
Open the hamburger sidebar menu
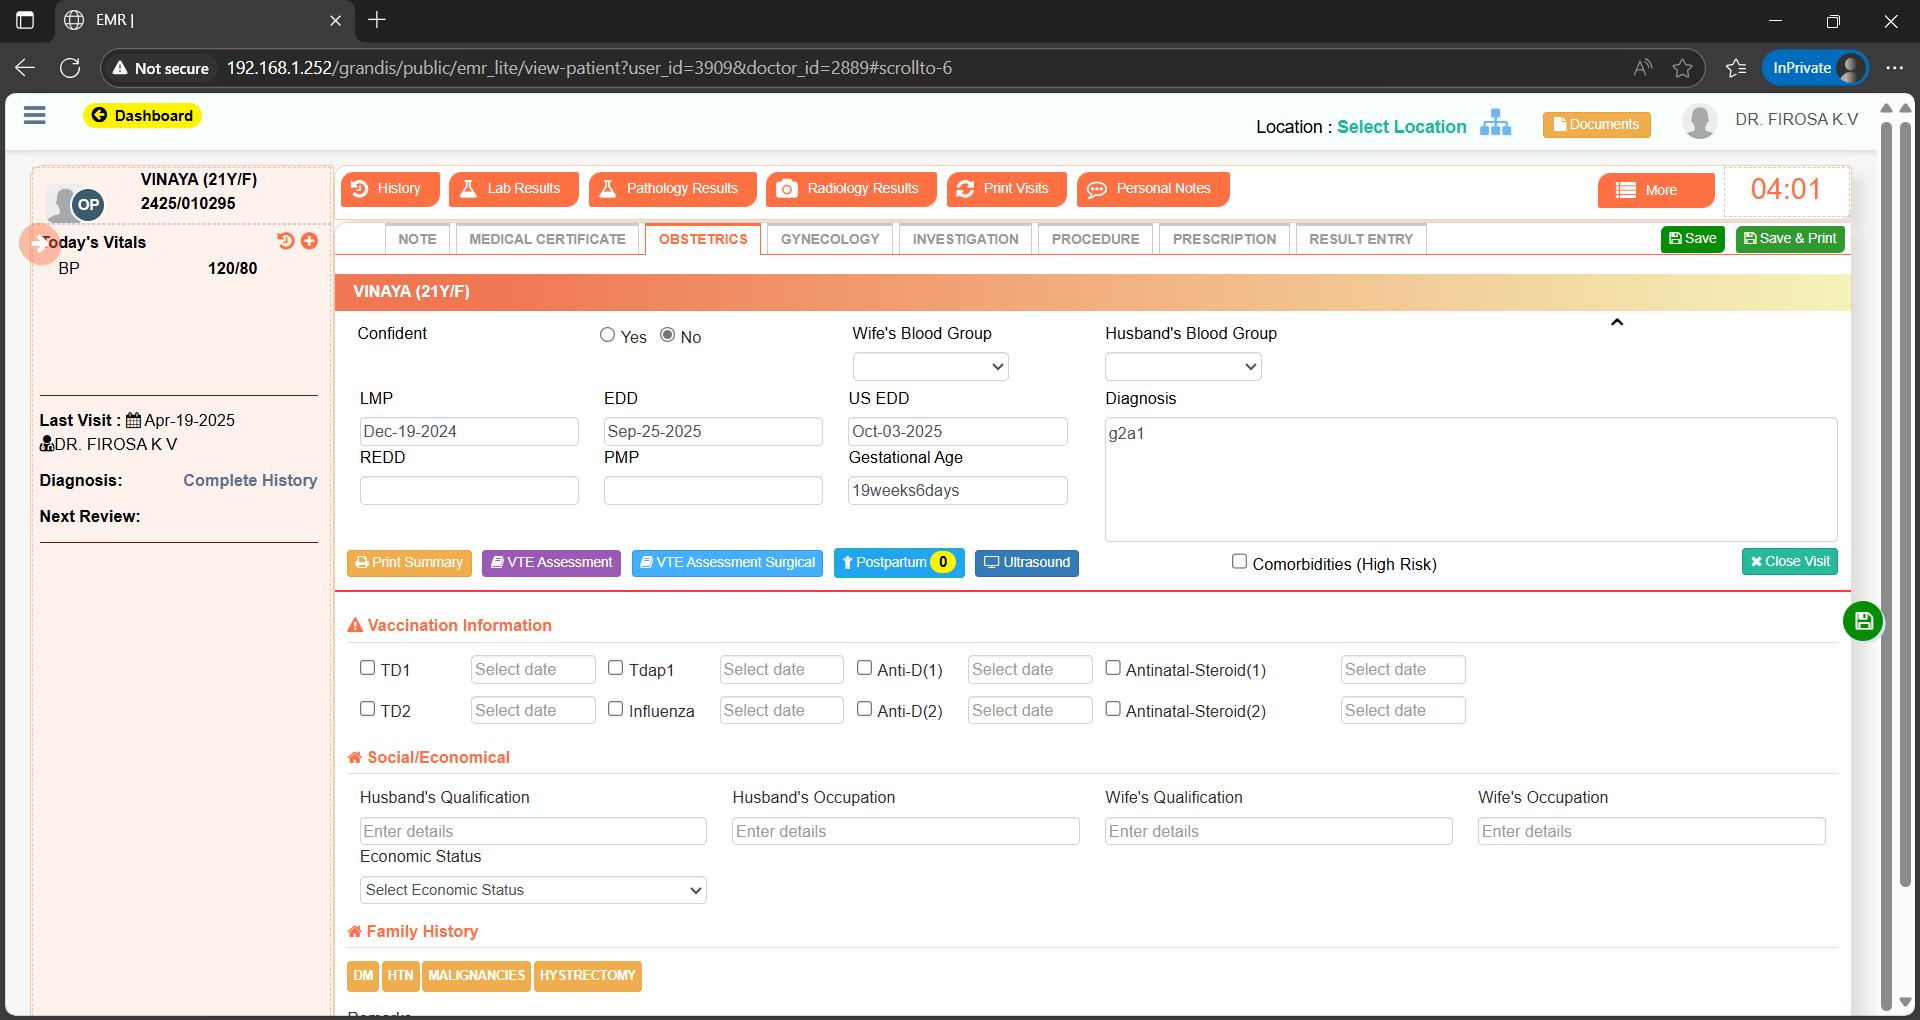35,116
